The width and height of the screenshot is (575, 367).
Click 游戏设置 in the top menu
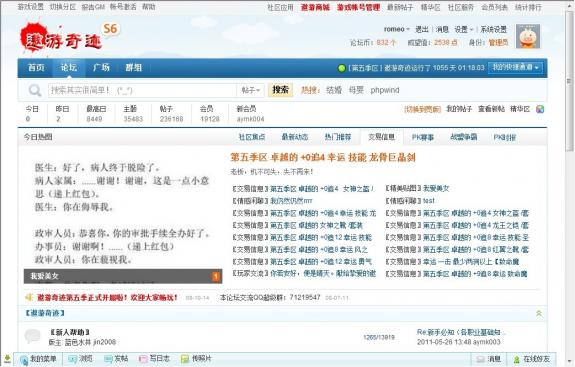point(30,7)
